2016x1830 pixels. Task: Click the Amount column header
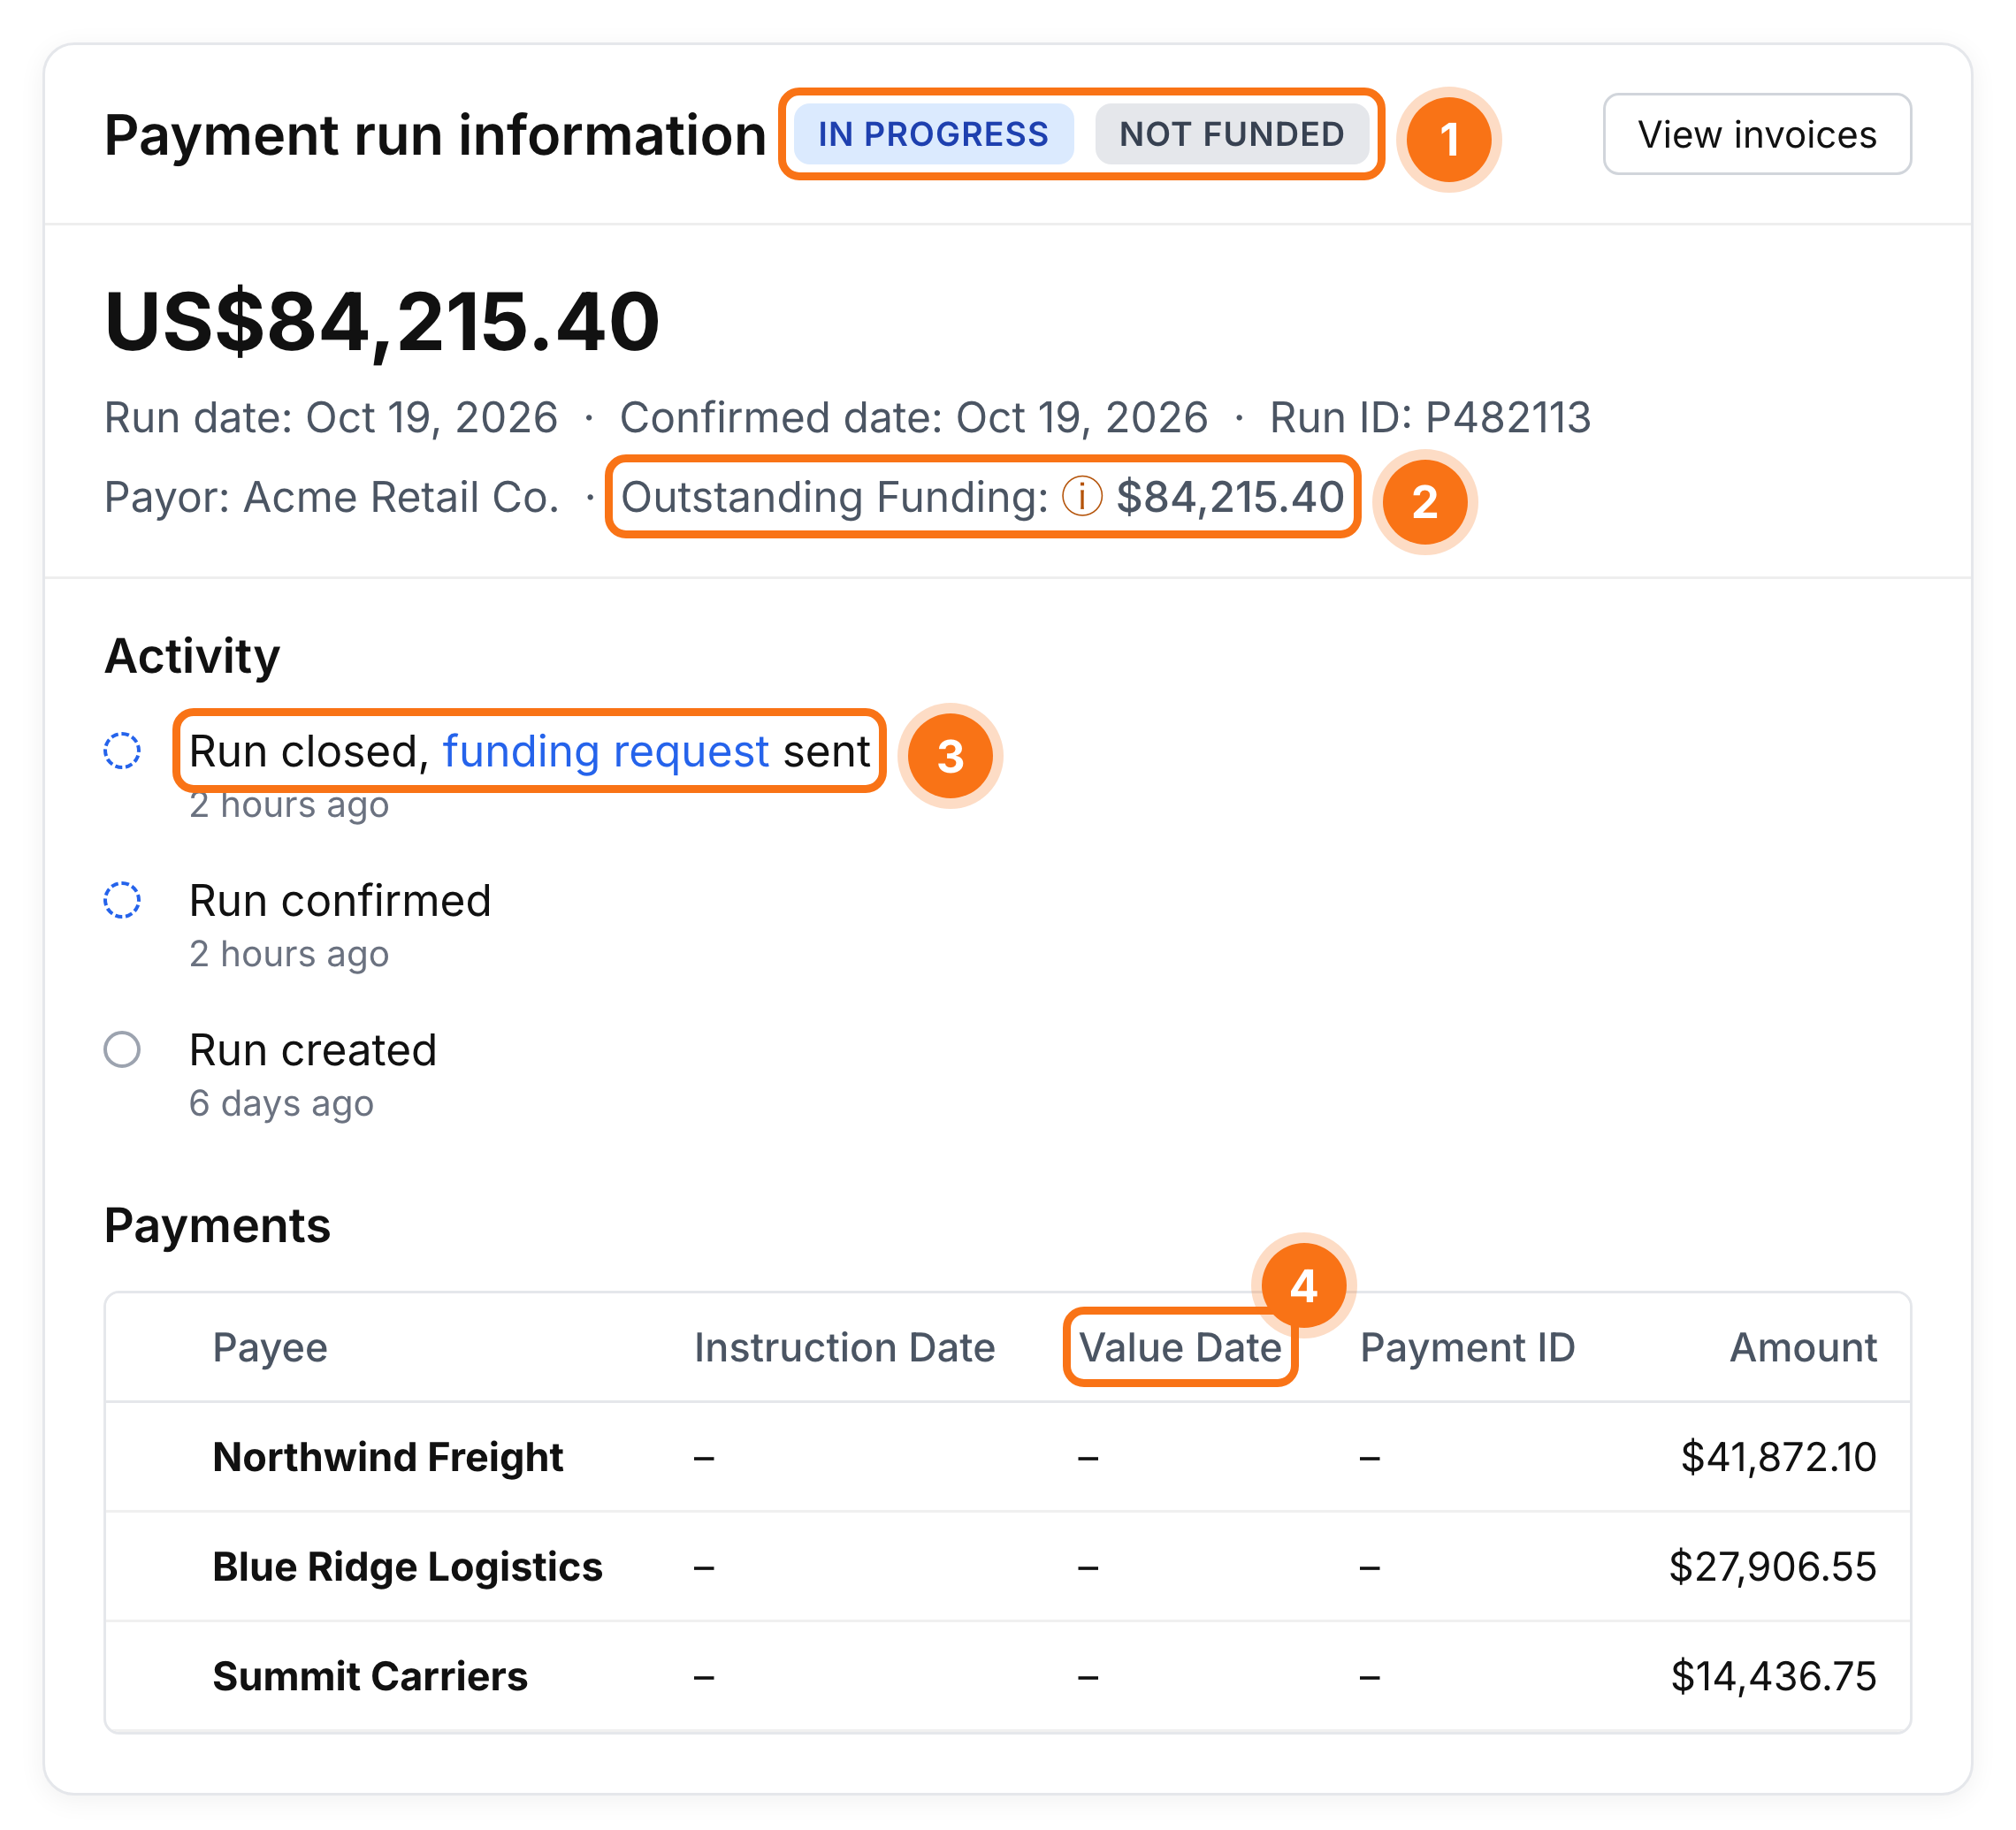(x=1803, y=1347)
